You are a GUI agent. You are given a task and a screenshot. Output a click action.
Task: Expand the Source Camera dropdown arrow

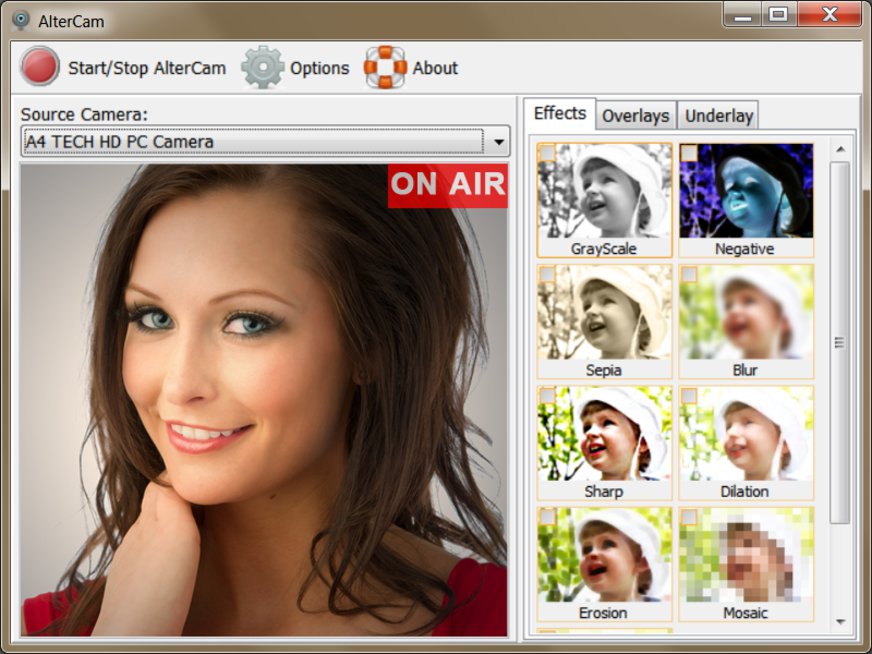498,142
